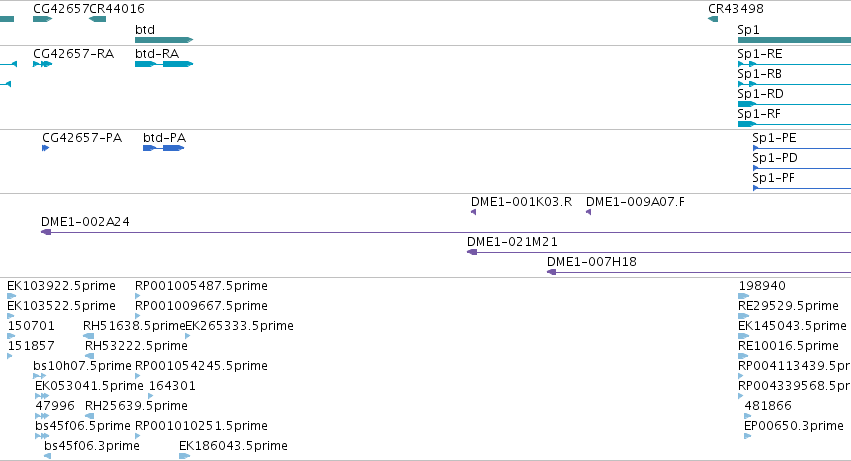Select the DME1-009A07.F clone marker
Image resolution: width=851 pixels, height=461 pixels.
pyautogui.click(x=589, y=212)
